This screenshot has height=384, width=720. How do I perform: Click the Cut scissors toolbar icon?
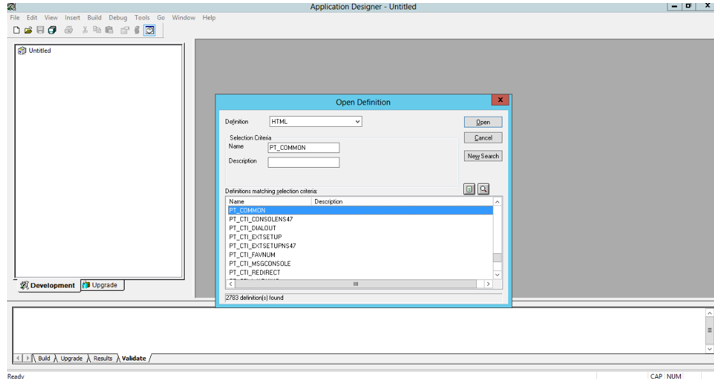(85, 30)
